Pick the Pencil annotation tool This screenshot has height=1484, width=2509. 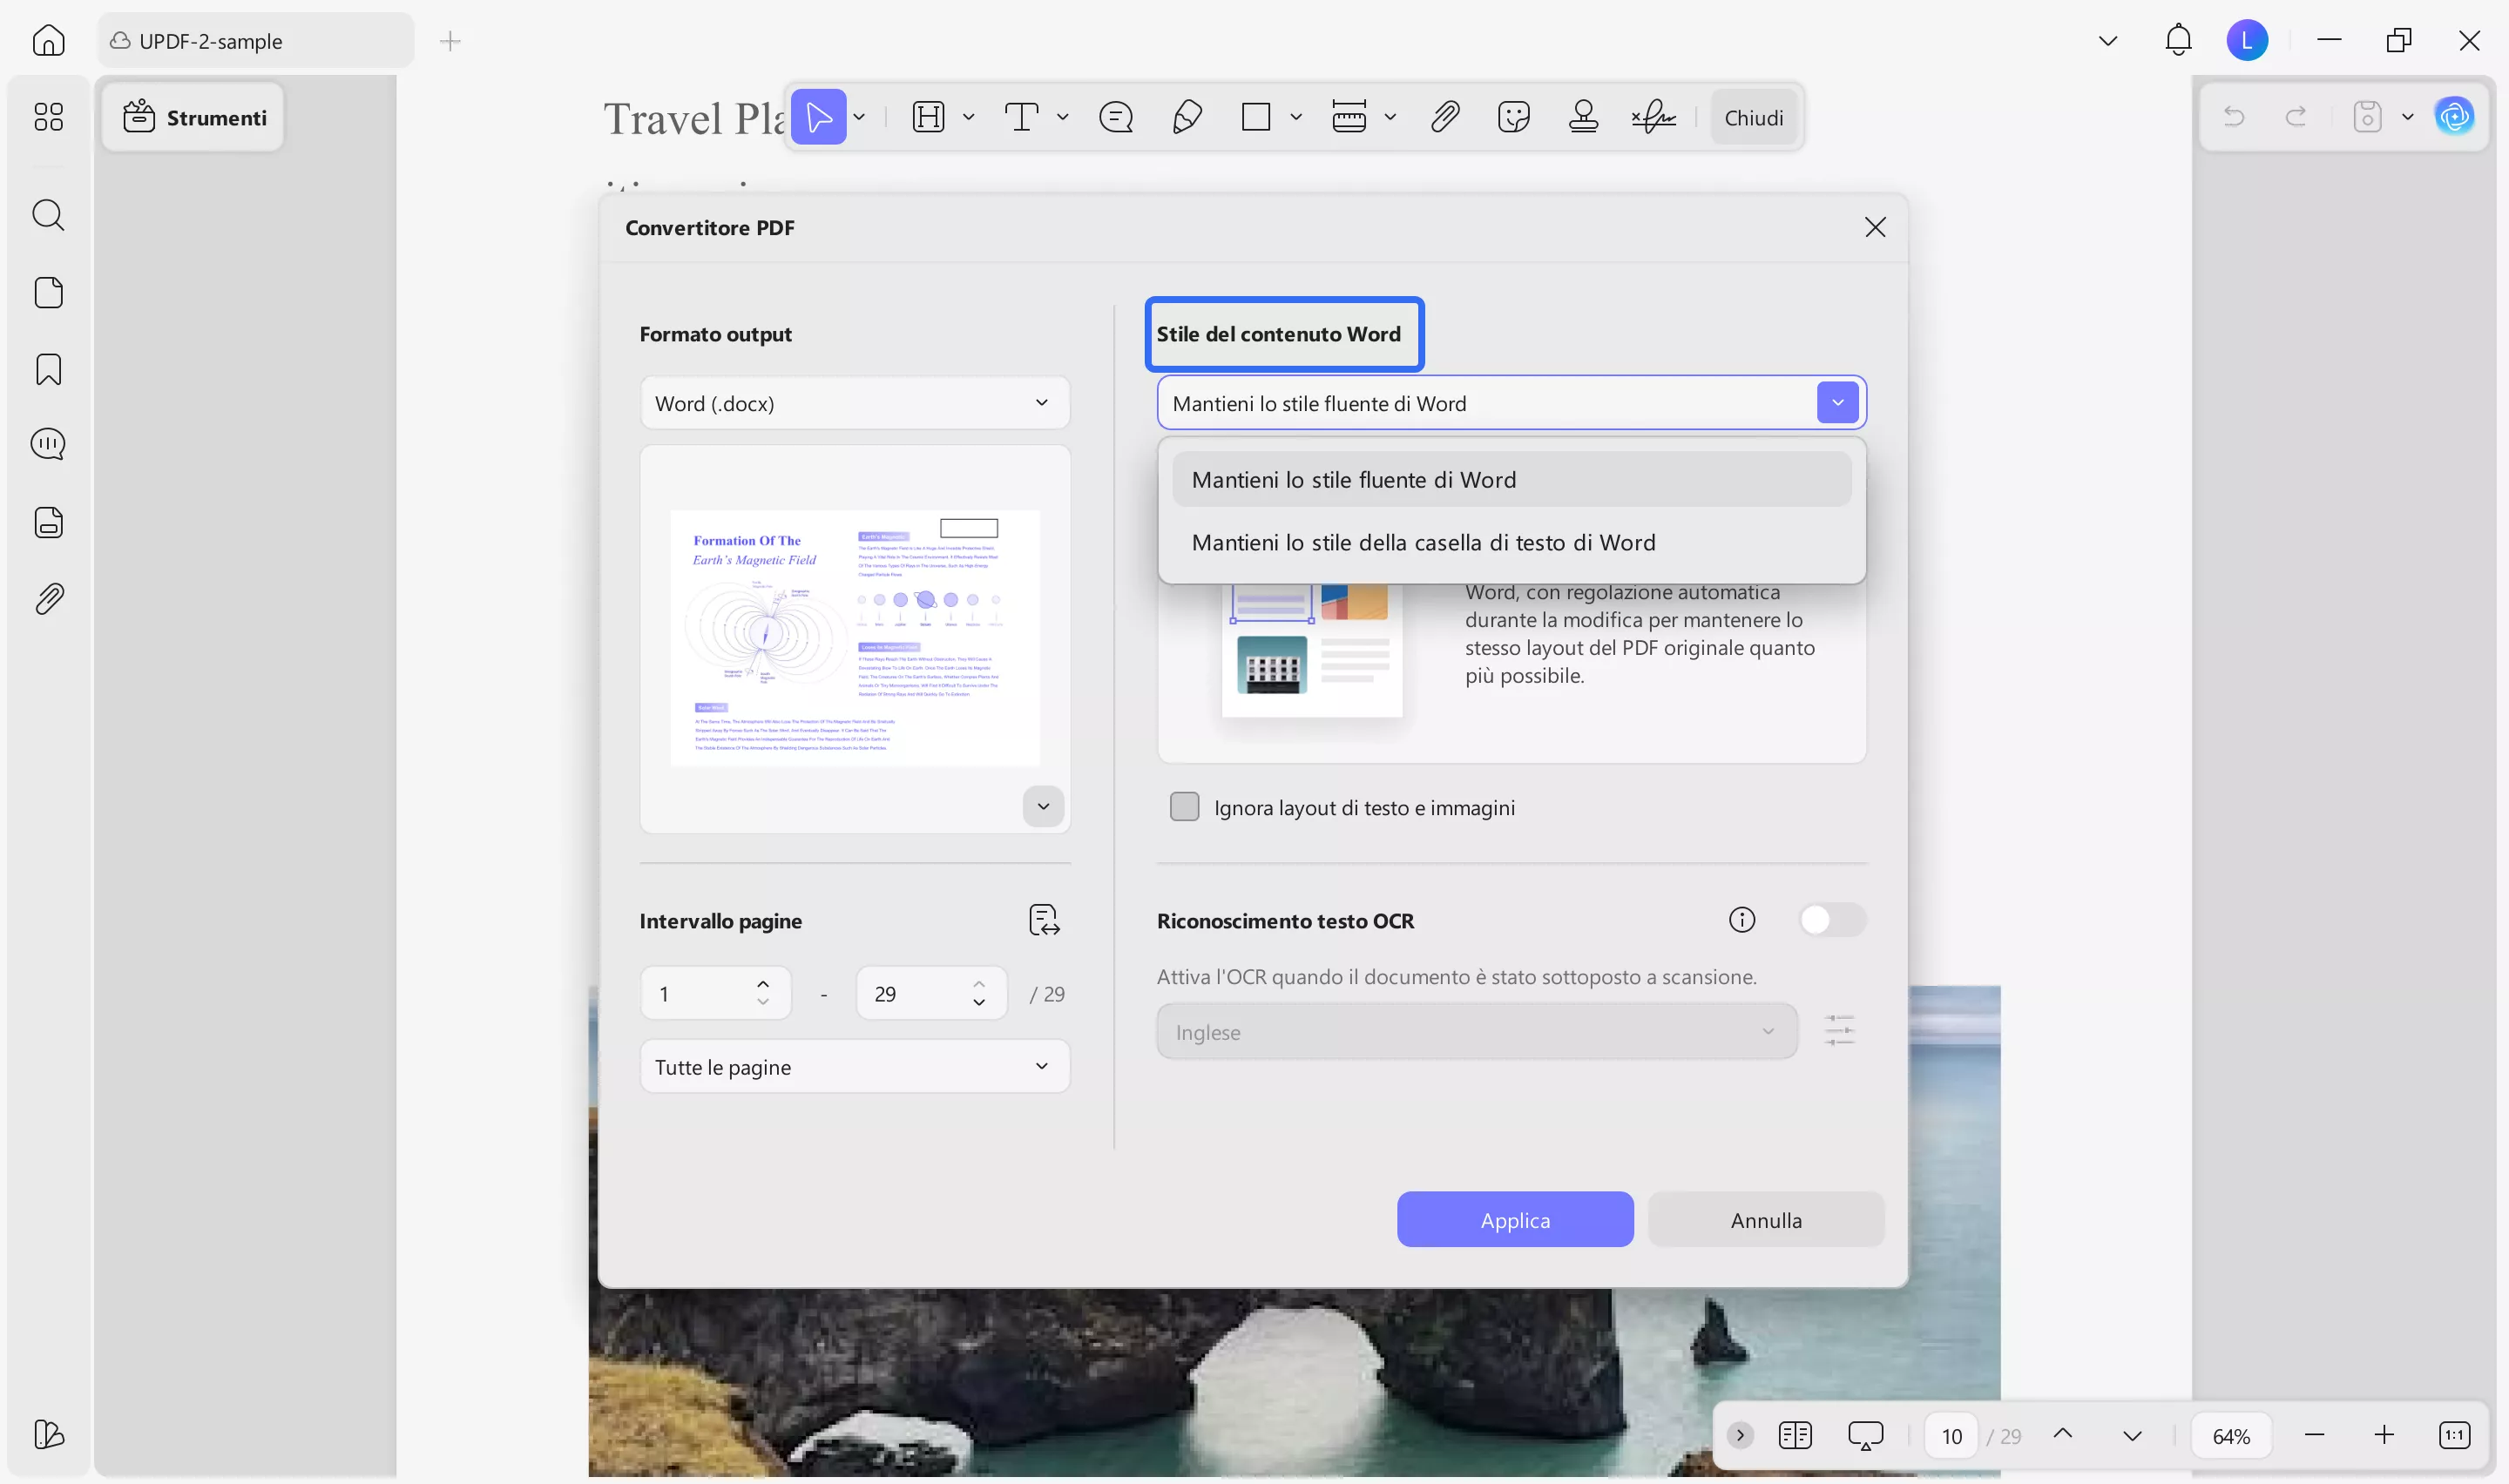click(x=1186, y=117)
